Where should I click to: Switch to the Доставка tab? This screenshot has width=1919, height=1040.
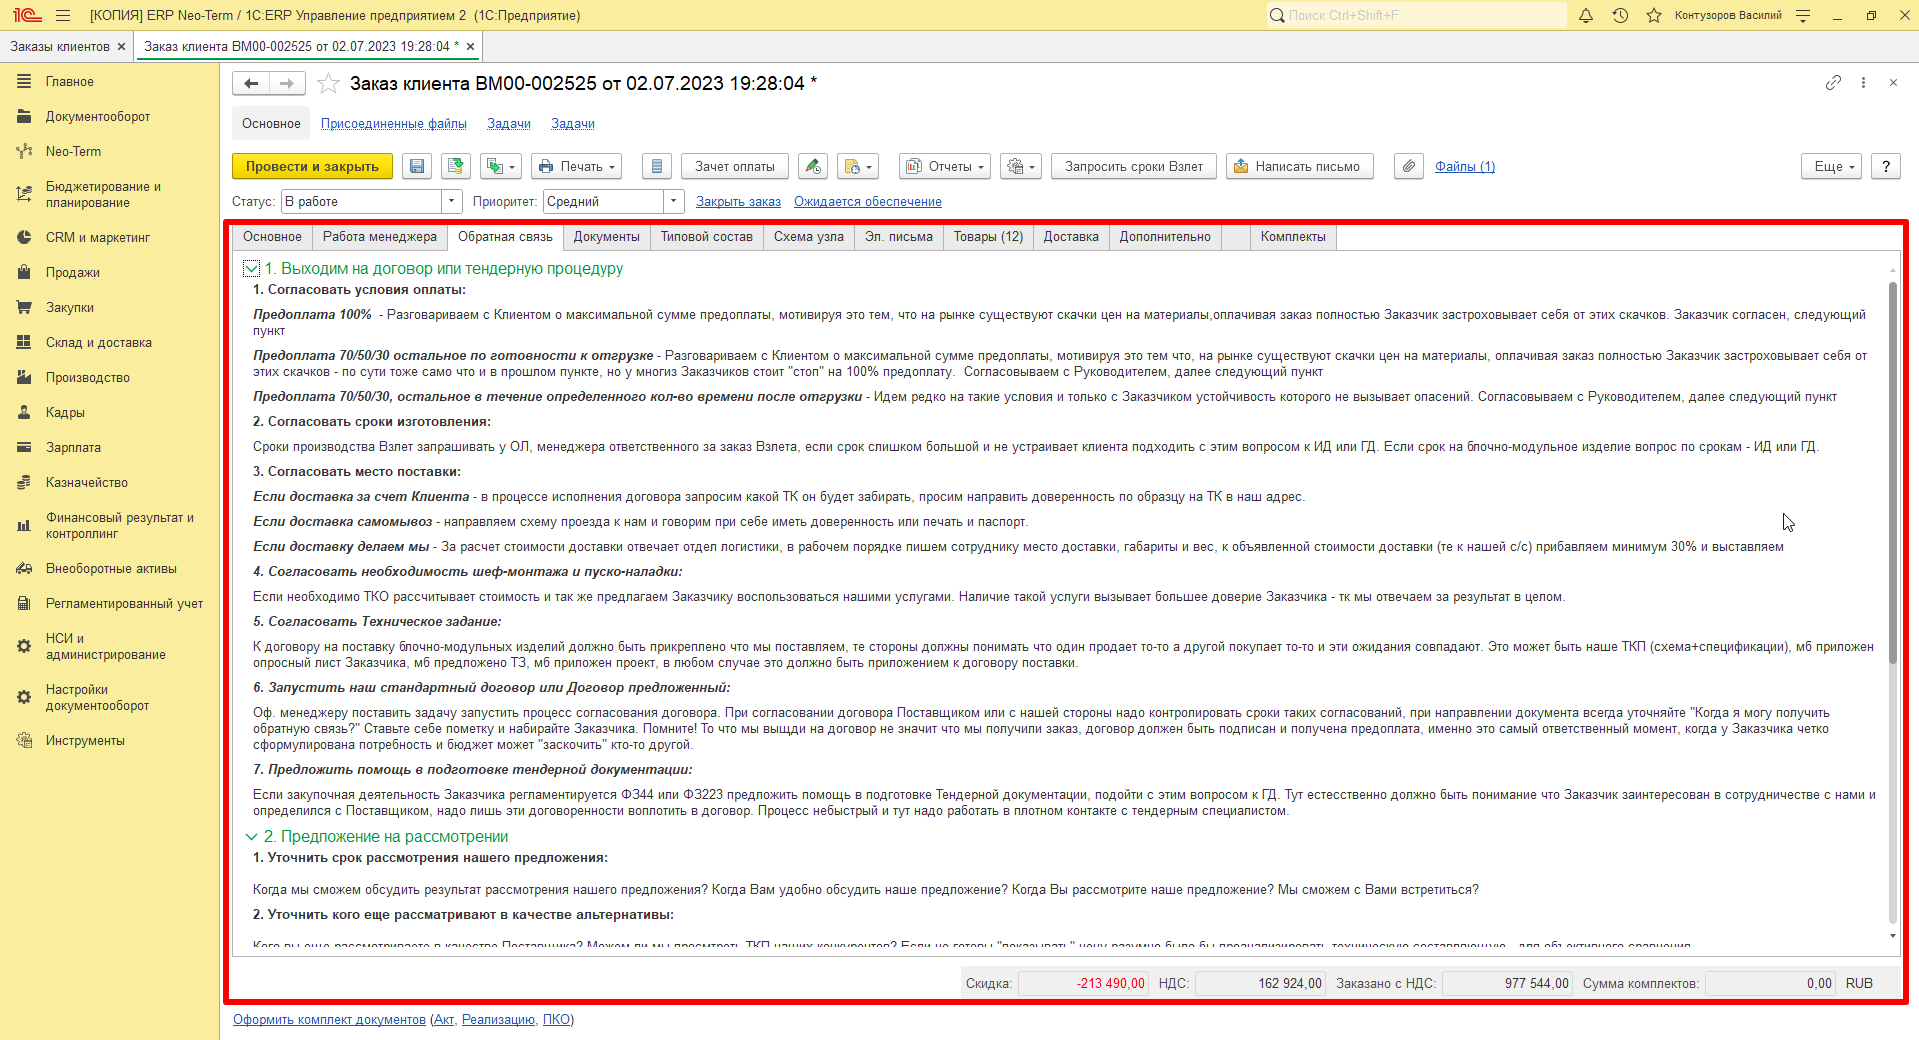tap(1071, 237)
